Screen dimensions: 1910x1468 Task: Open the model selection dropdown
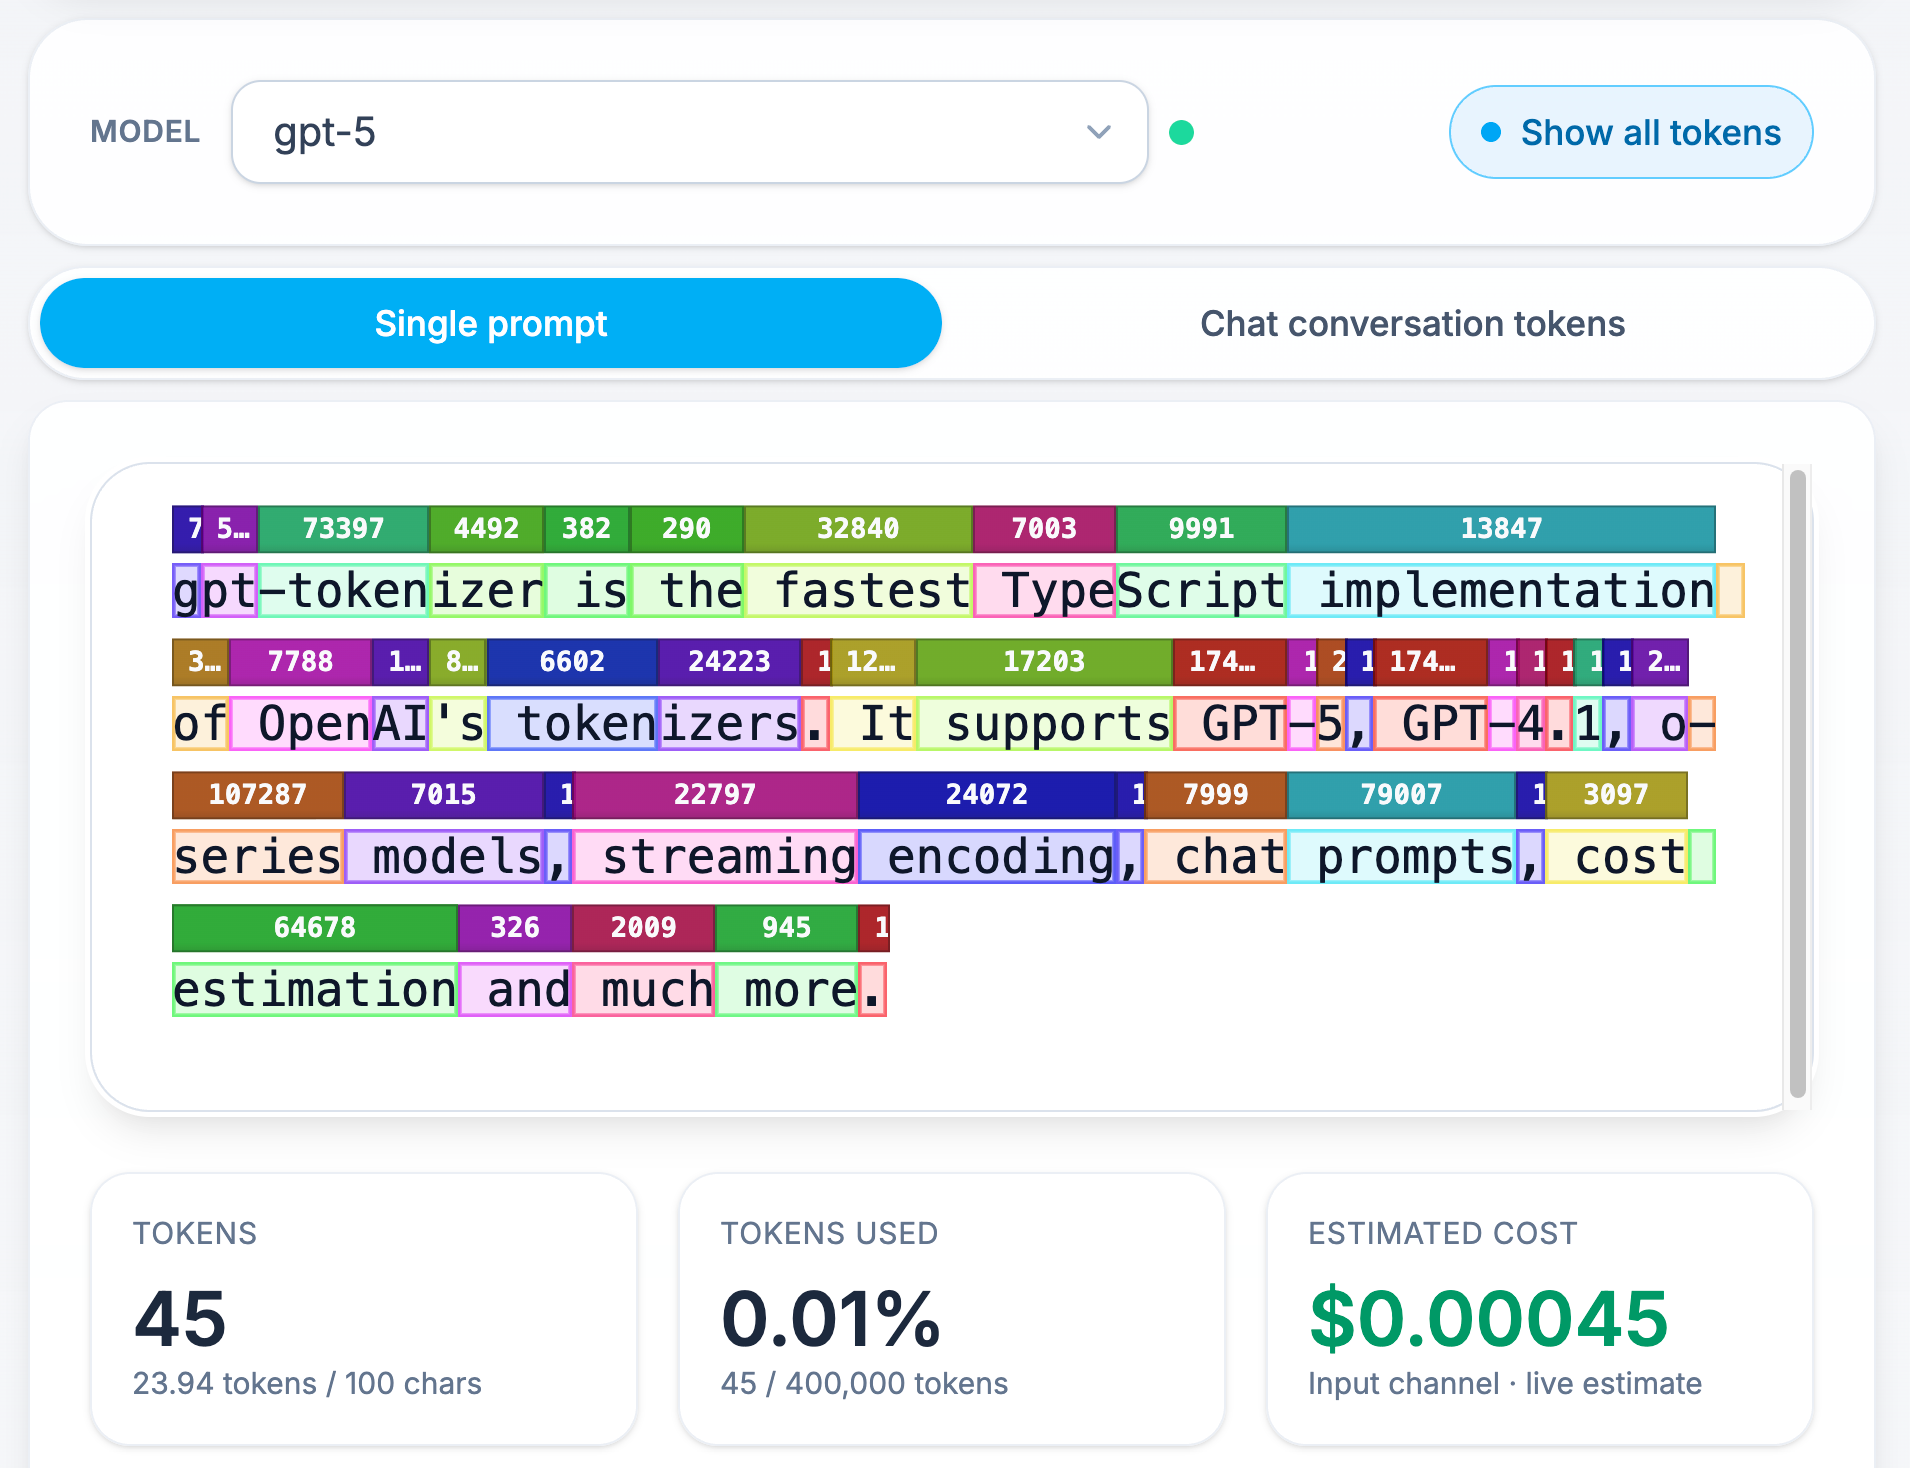pos(691,131)
